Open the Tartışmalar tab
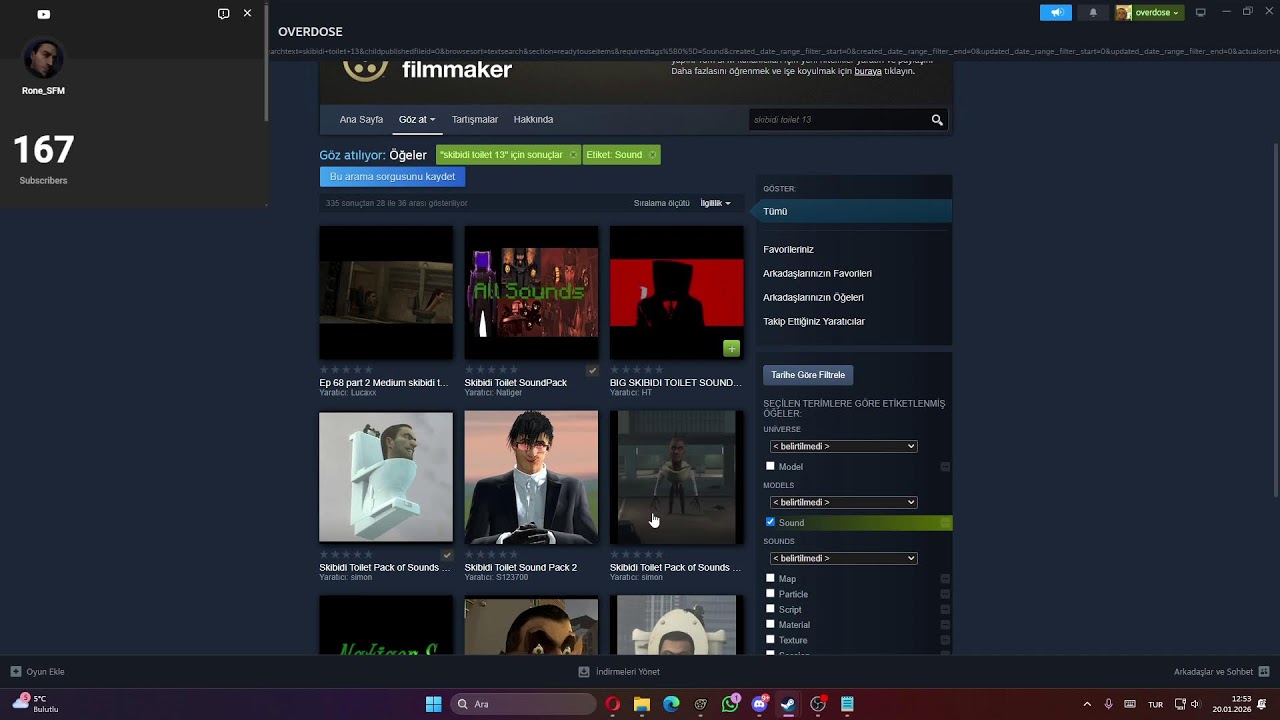1280x720 pixels. [x=475, y=120]
